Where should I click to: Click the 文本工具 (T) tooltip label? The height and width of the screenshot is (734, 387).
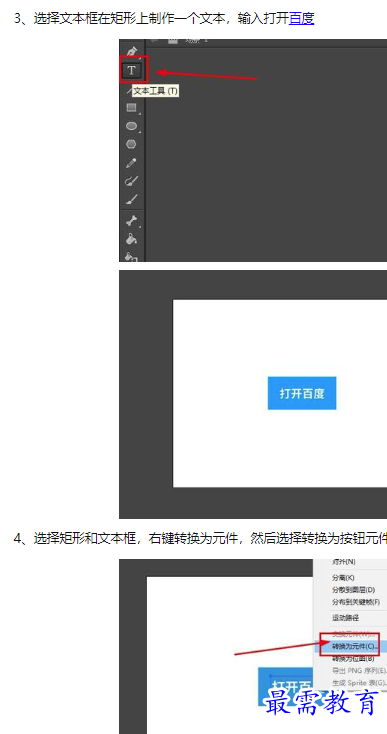[155, 91]
